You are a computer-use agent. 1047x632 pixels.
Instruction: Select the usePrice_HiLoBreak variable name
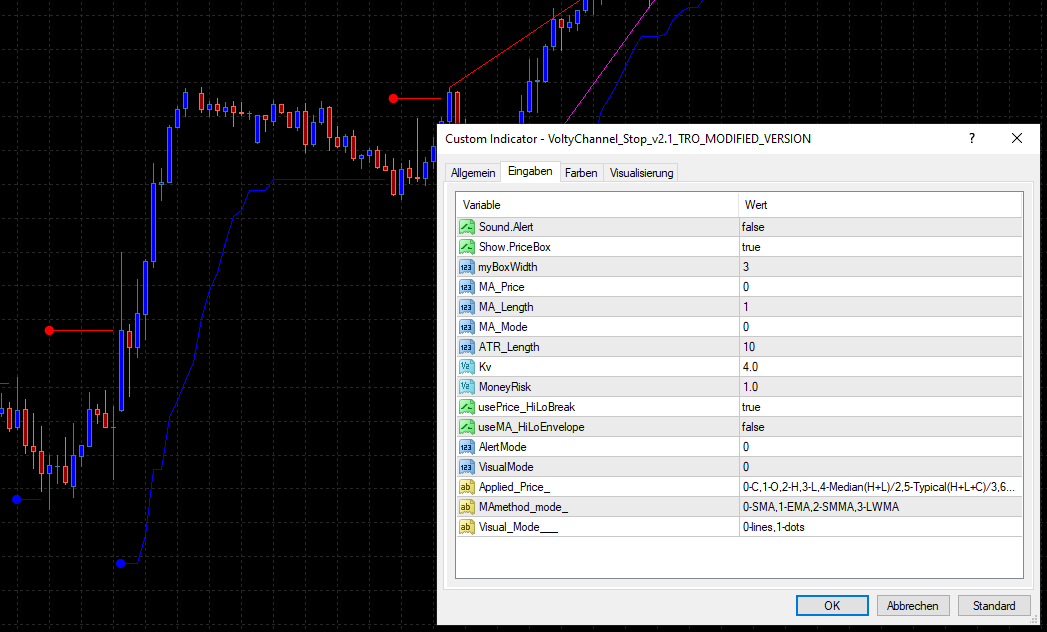[x=526, y=407]
